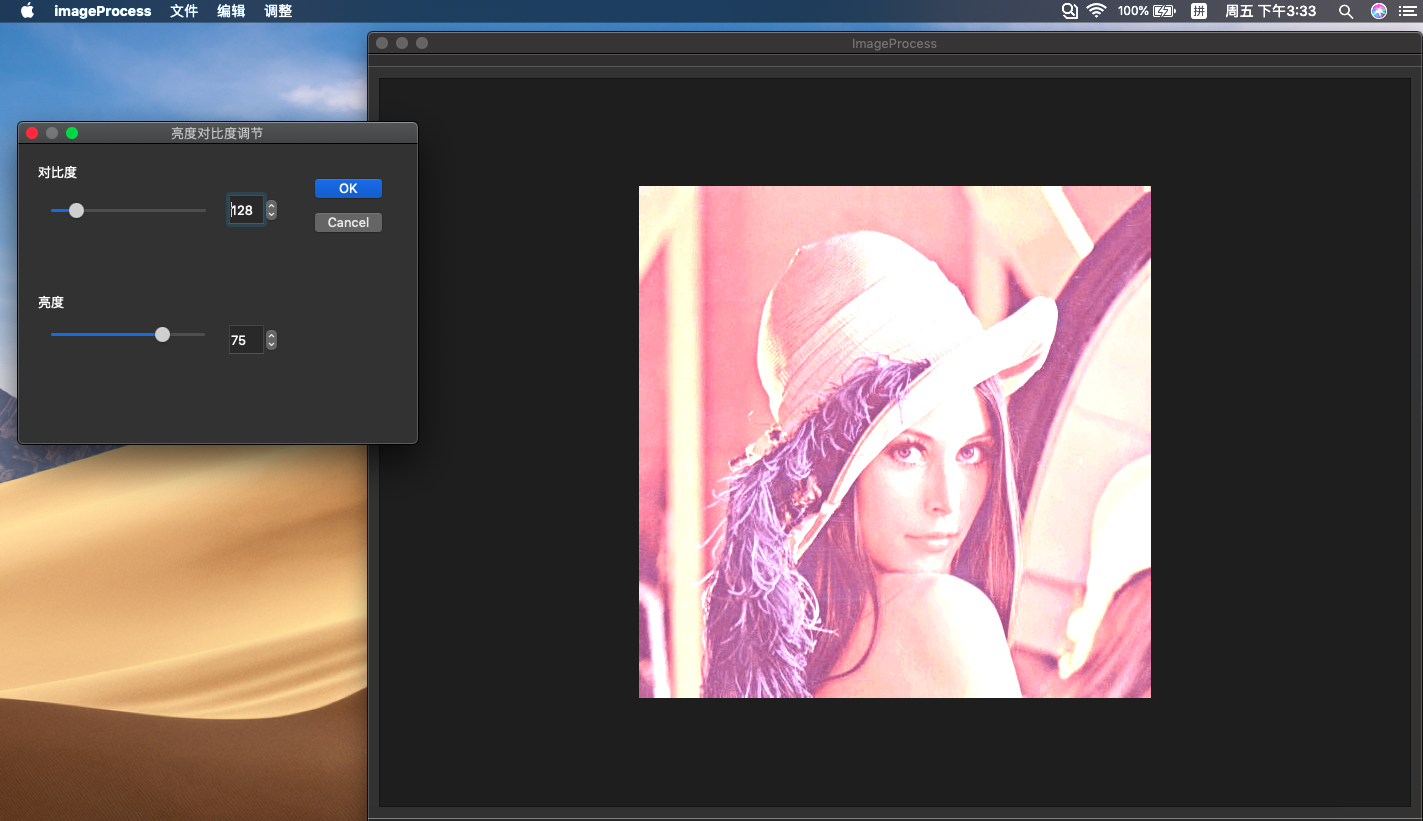
Task: Click the 亮度 label
Action: tap(51, 302)
